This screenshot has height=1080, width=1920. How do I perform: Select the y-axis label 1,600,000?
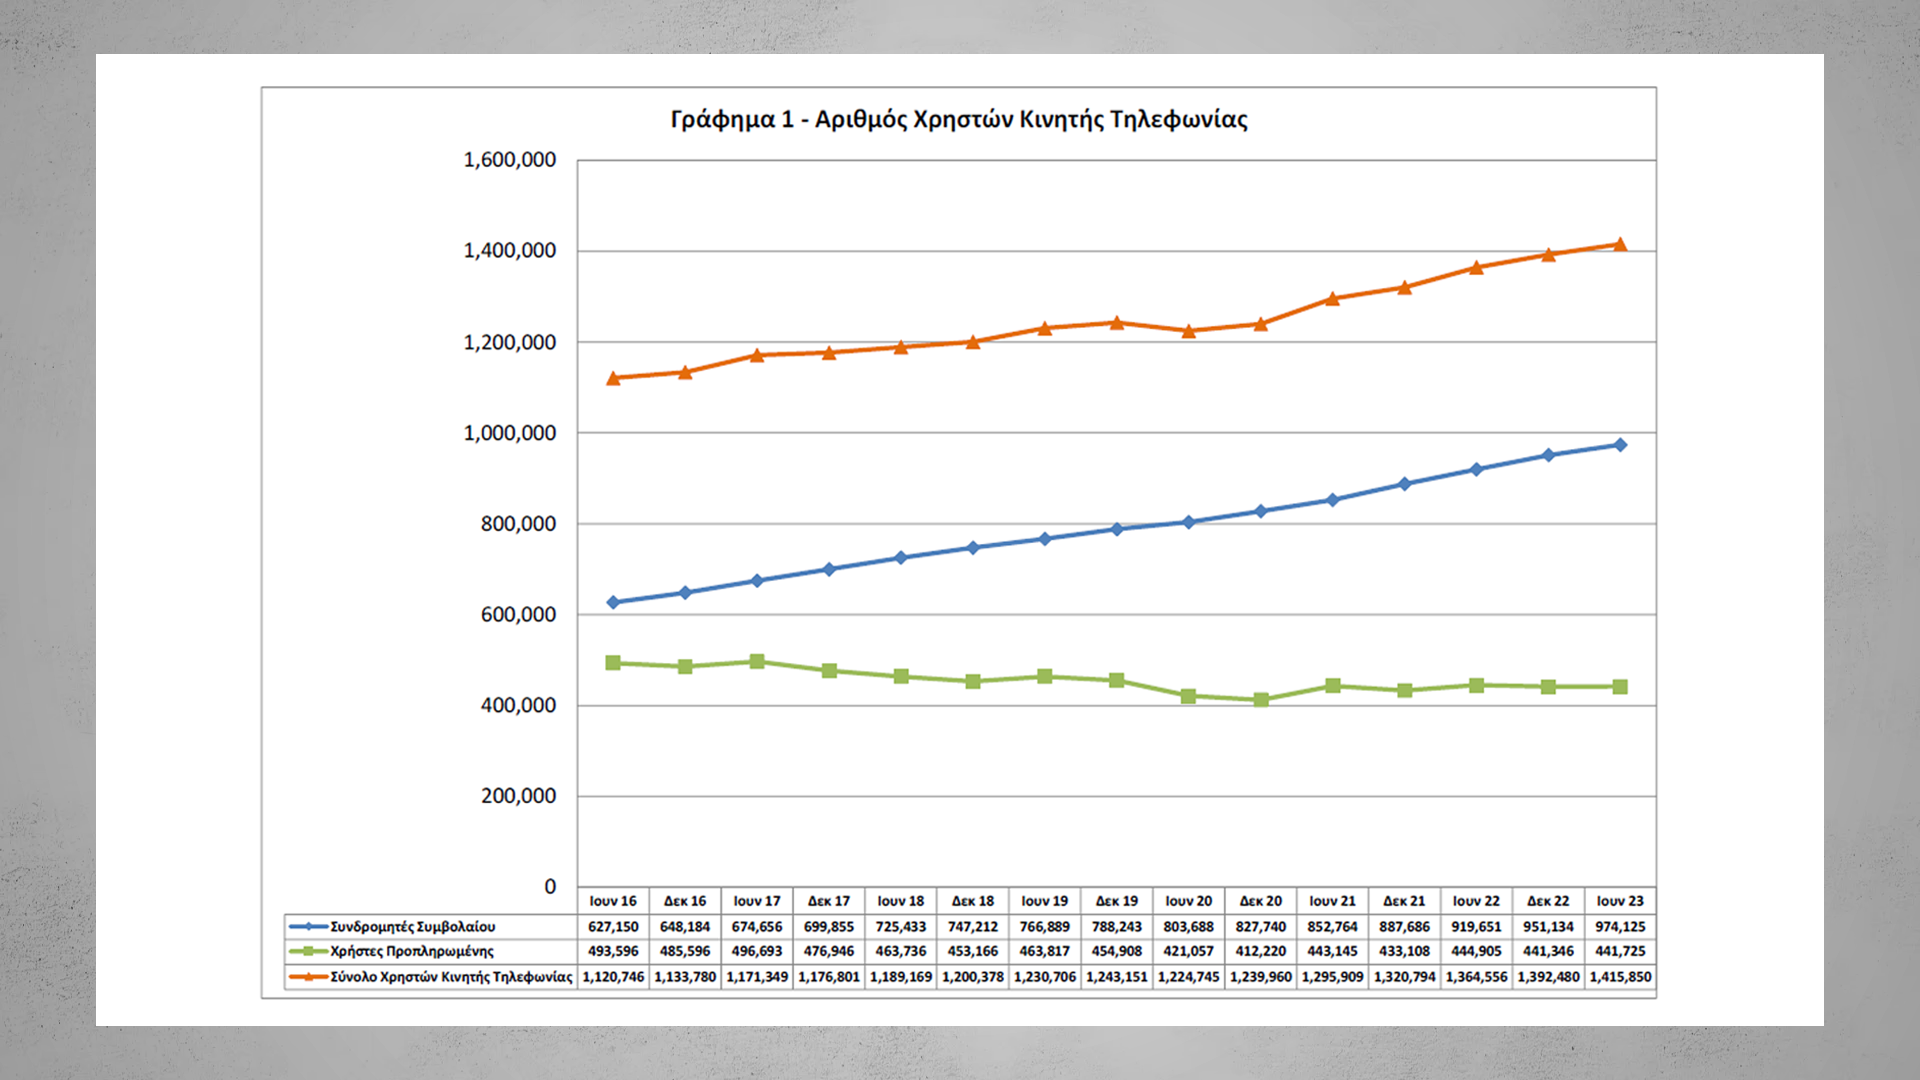[x=510, y=160]
